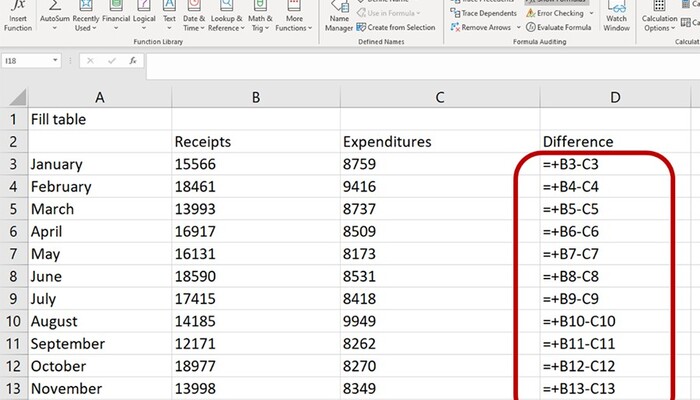Click the 'Receipts' header cell
This screenshot has height=400, width=700.
[x=256, y=142]
